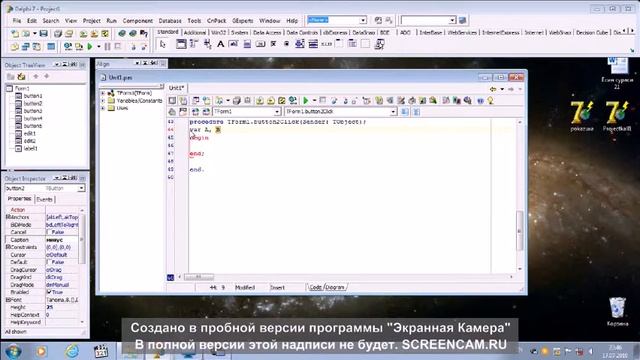Viewport: 640px width, 360px height.
Task: Click the Add file to project icon
Action: click(83, 33)
